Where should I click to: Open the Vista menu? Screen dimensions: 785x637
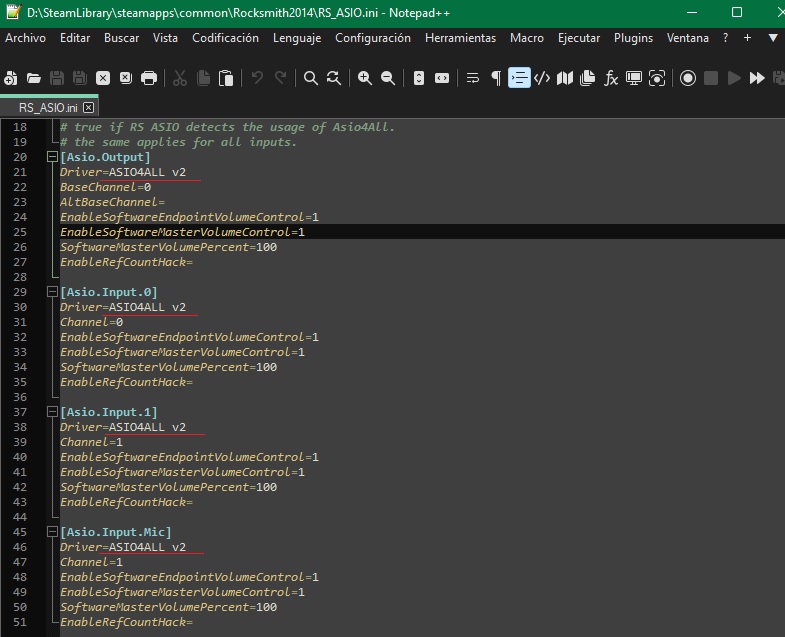point(165,38)
